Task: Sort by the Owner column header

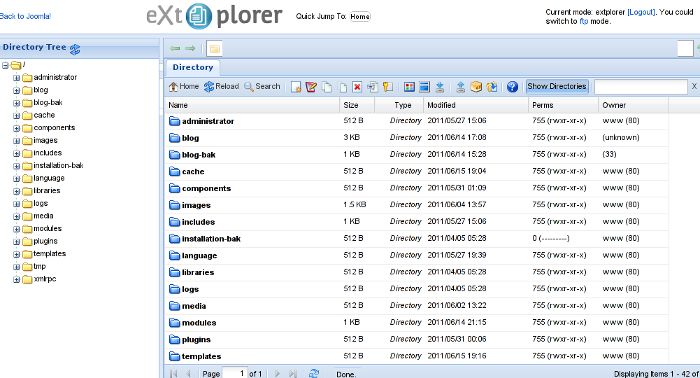Action: [633, 105]
